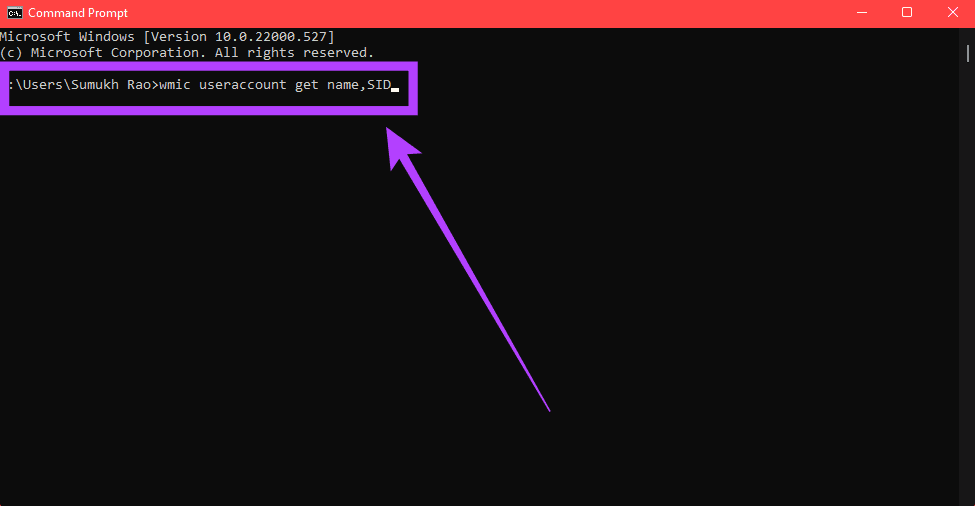The width and height of the screenshot is (975, 506).
Task: Click the word useraccount in the command
Action: [243, 85]
